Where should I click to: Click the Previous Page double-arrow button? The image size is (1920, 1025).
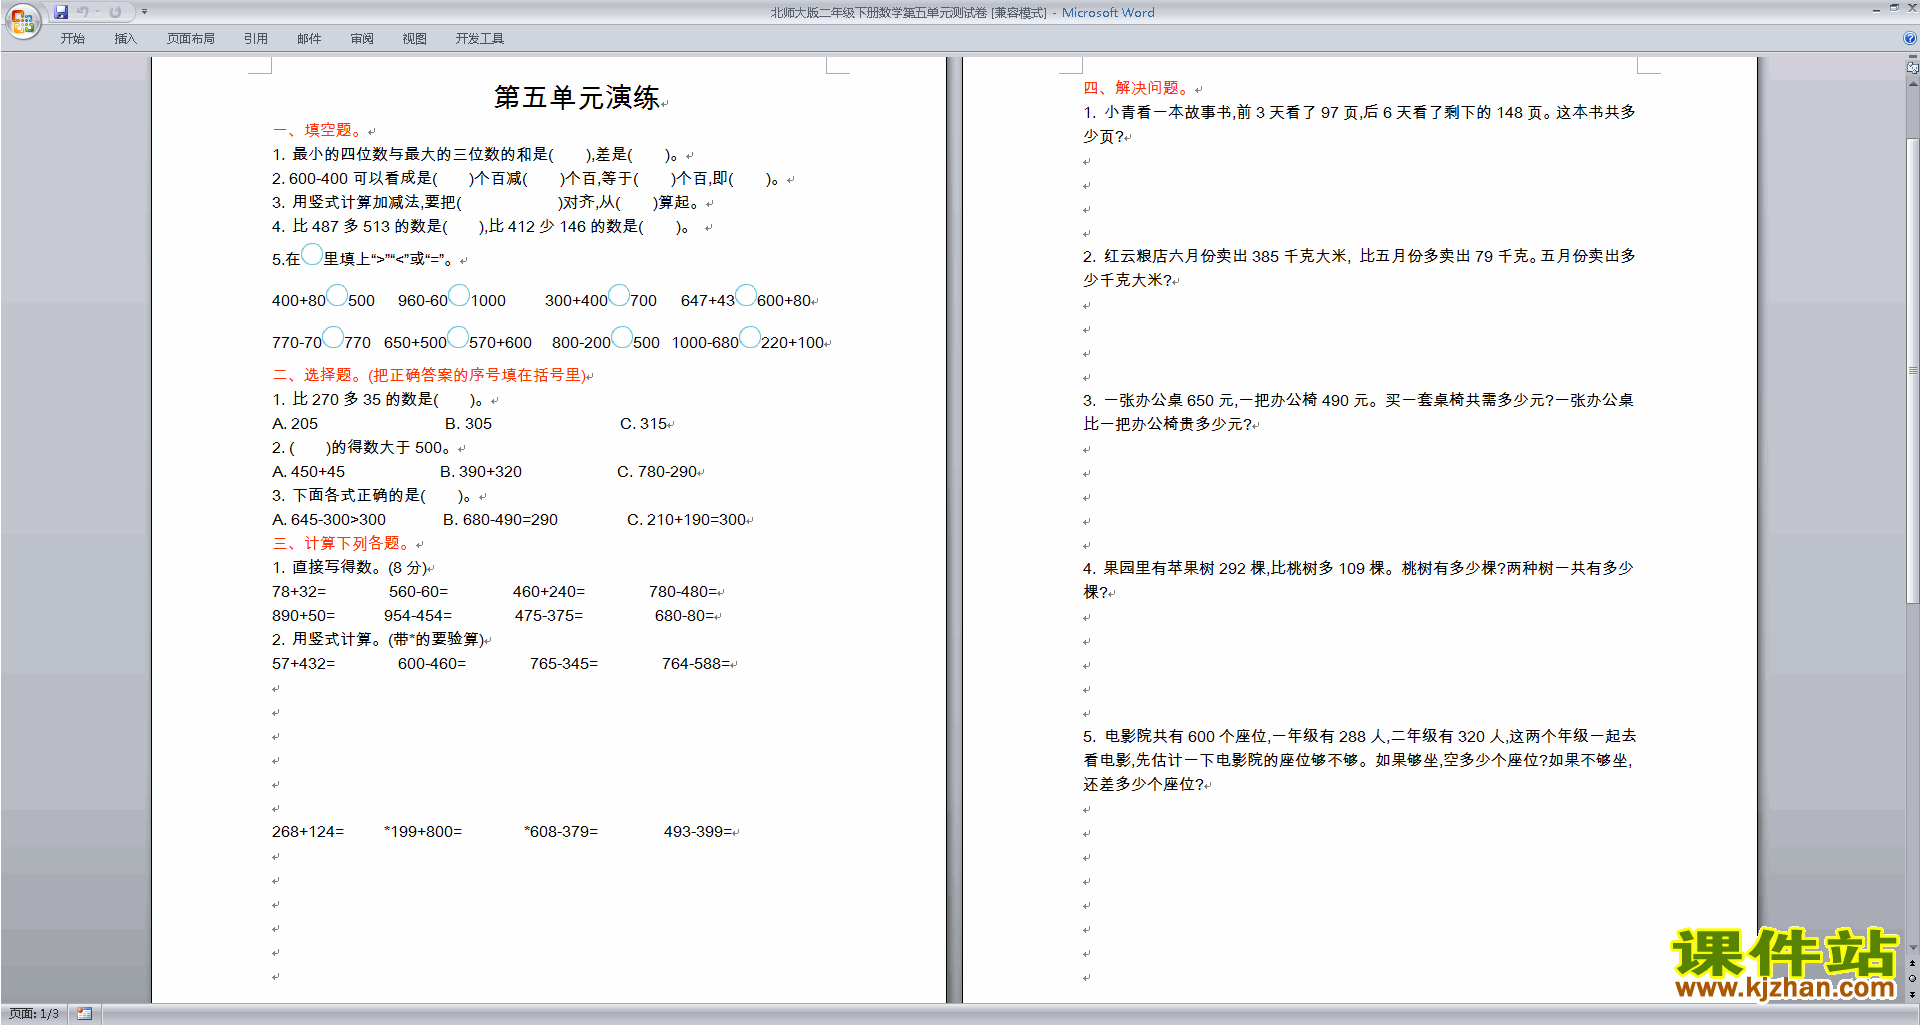[x=1913, y=964]
